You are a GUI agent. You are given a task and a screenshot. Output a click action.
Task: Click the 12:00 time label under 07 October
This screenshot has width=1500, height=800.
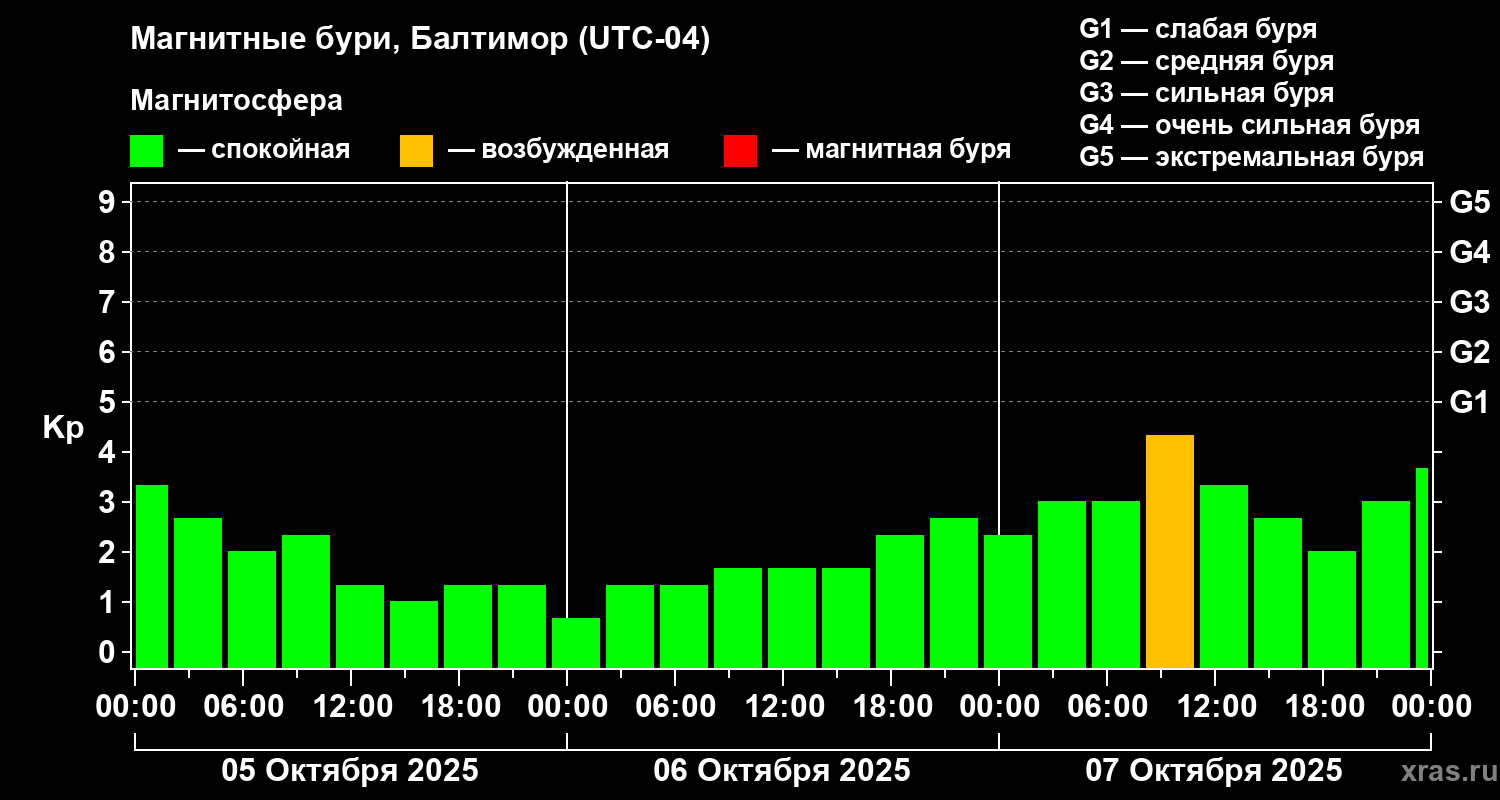(x=1215, y=707)
